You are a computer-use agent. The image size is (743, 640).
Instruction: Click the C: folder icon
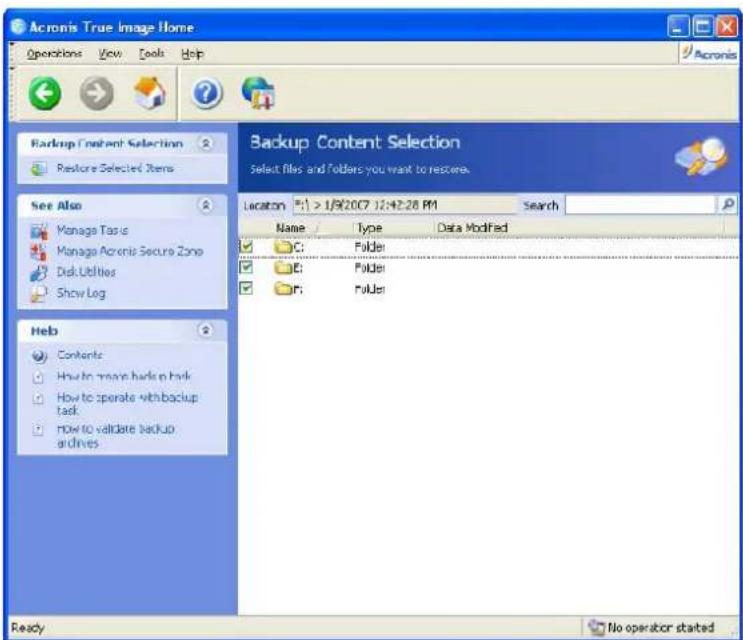(283, 247)
